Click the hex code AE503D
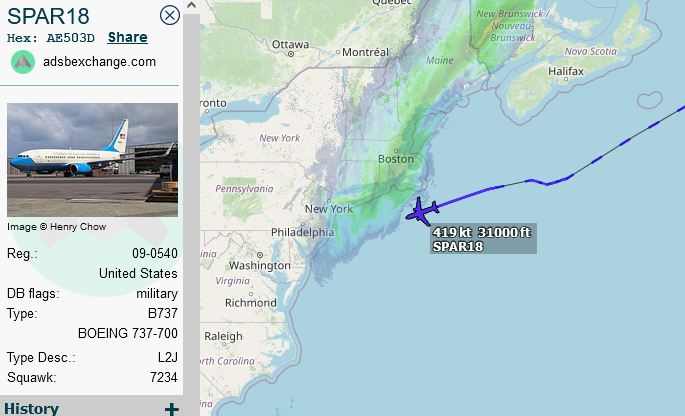 (x=71, y=38)
